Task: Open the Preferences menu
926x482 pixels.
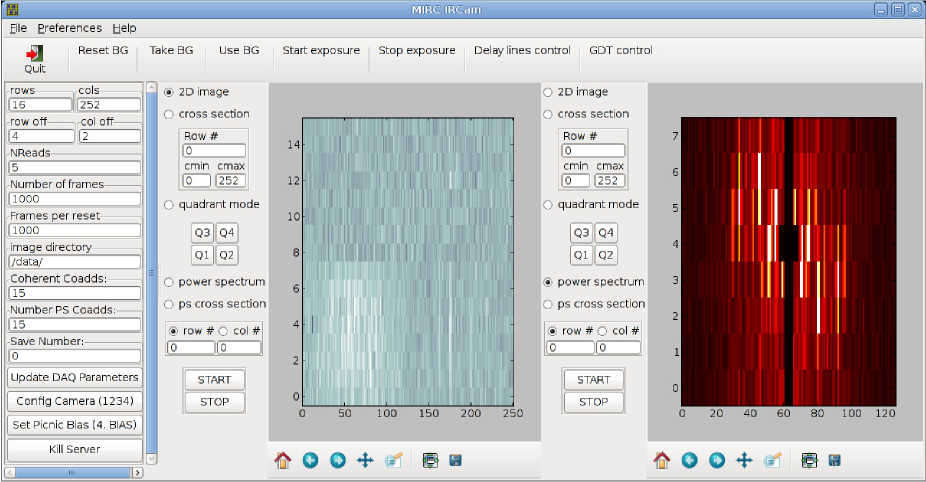Action: point(69,28)
